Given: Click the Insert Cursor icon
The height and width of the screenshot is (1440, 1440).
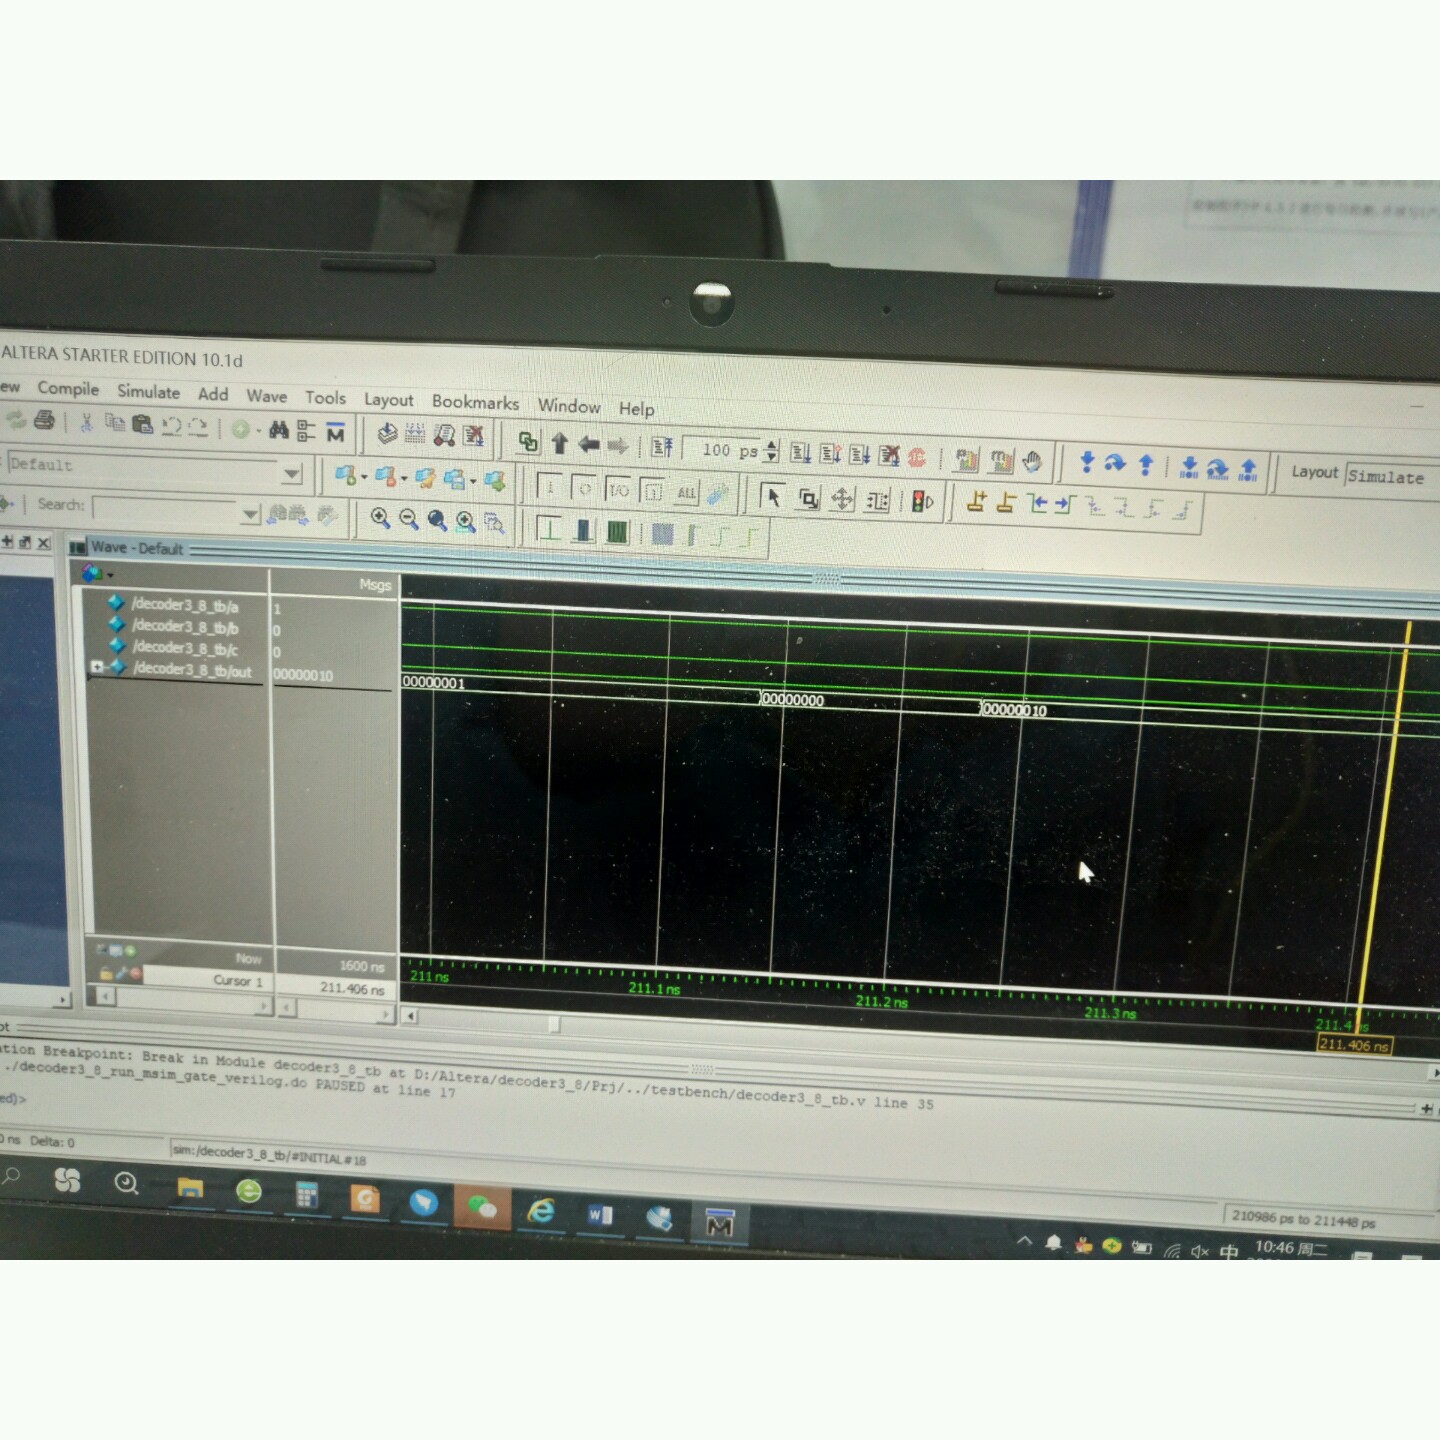Looking at the screenshot, I should (976, 502).
